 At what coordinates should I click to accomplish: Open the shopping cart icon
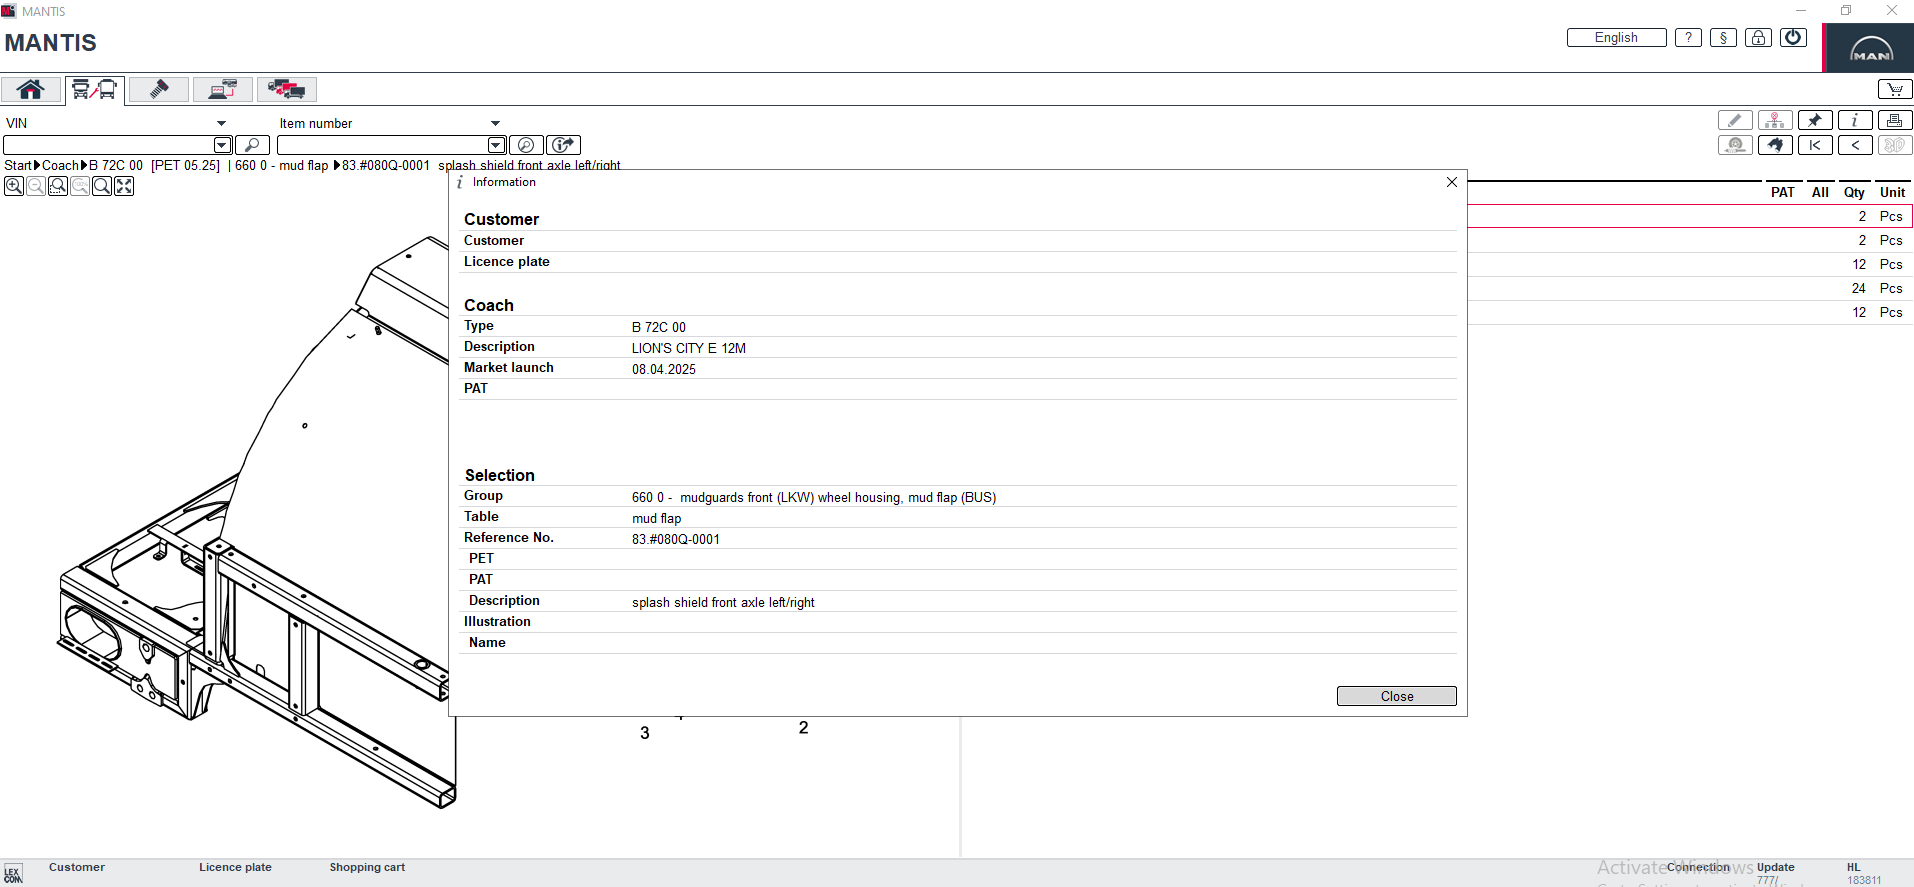[x=1895, y=89]
